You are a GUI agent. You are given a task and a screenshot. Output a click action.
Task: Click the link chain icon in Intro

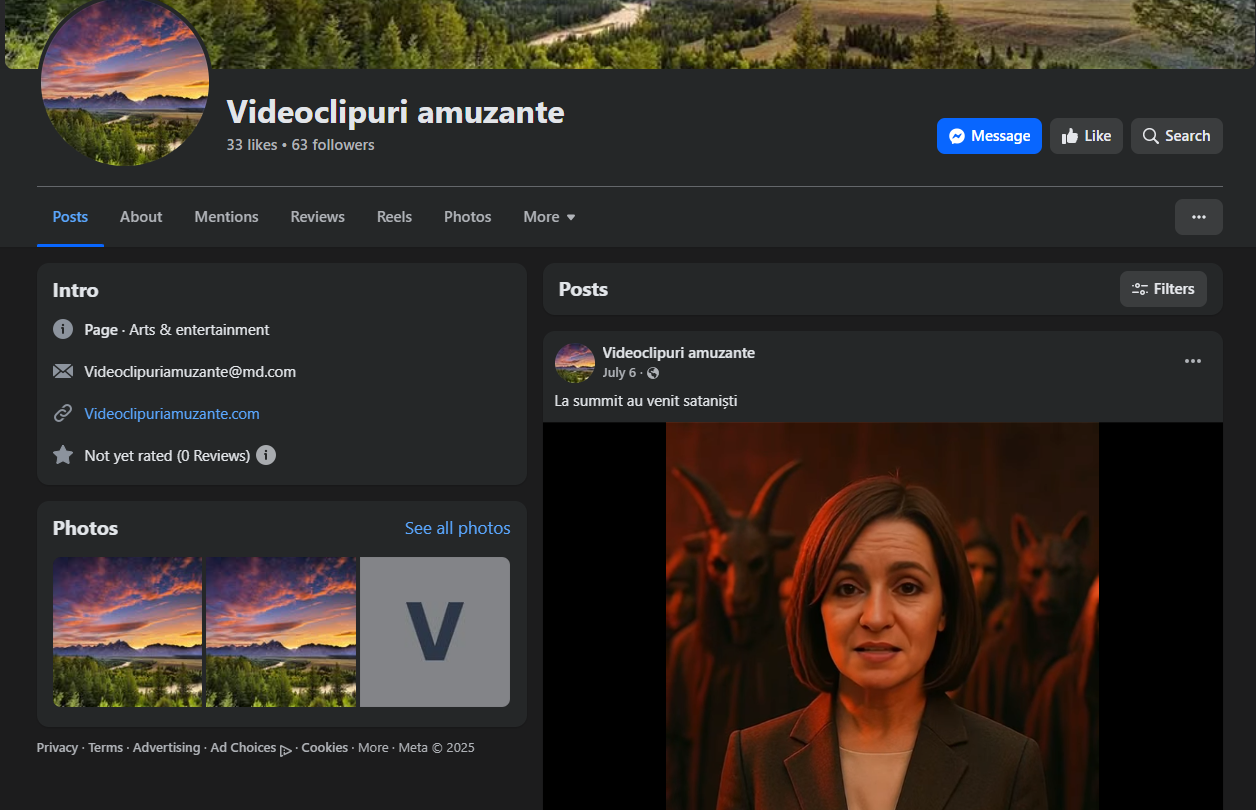63,413
